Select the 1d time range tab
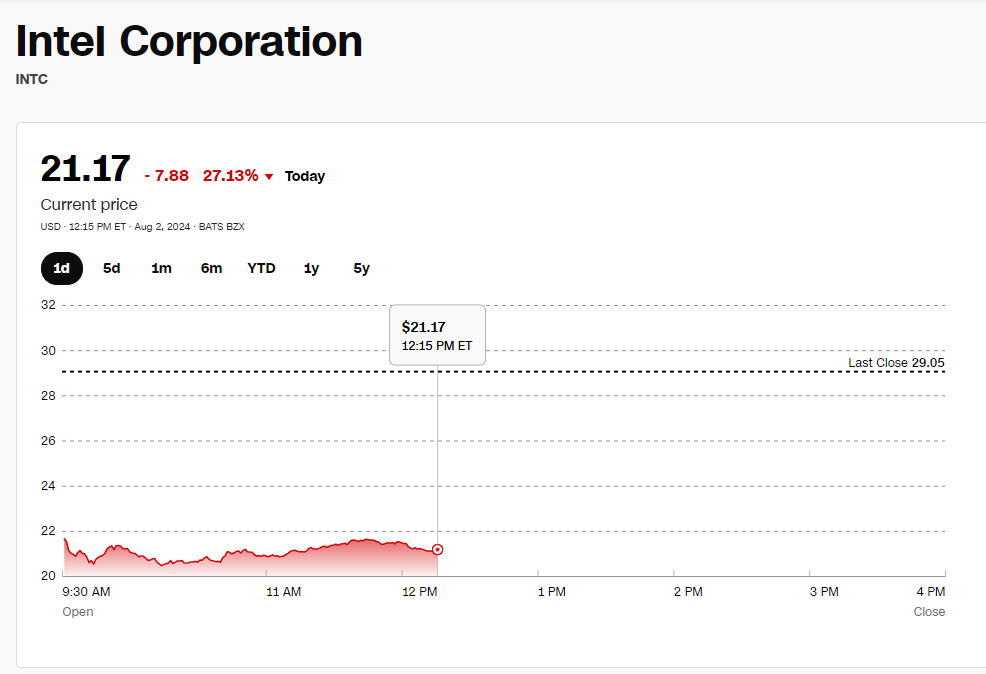The image size is (986, 674). 62,268
